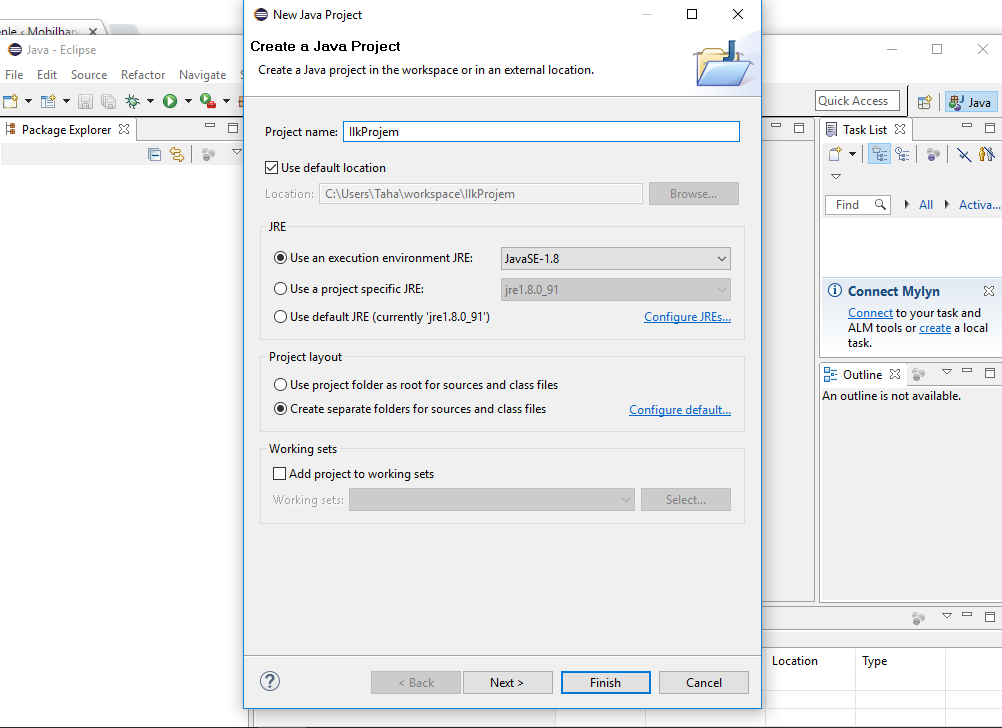Click the Debug bug icon
Screen dimensions: 1002x728
pyautogui.click(x=132, y=101)
